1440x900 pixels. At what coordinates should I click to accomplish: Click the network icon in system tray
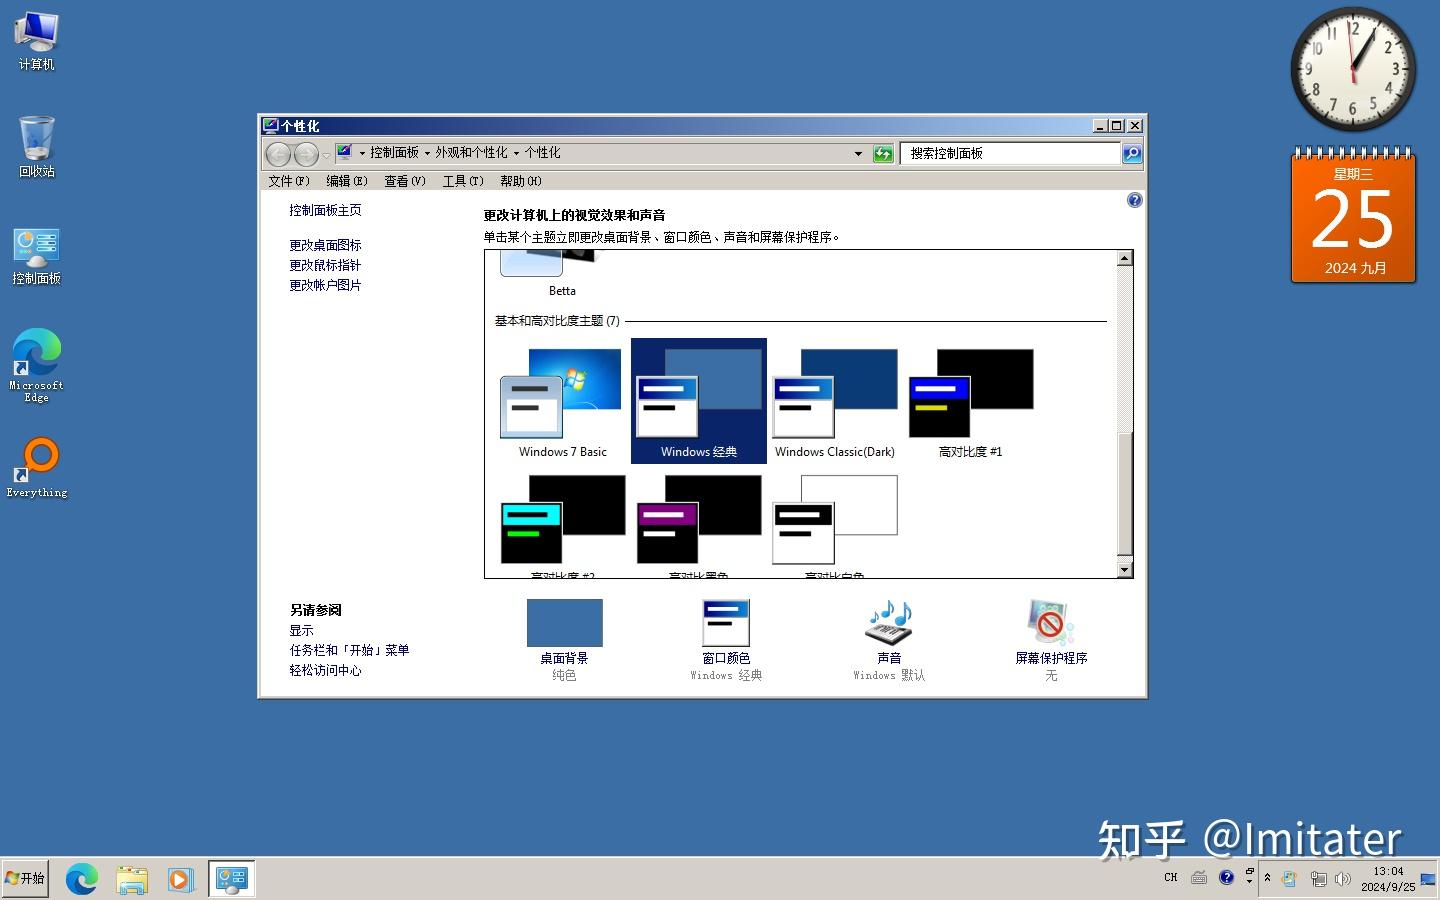click(x=1319, y=880)
